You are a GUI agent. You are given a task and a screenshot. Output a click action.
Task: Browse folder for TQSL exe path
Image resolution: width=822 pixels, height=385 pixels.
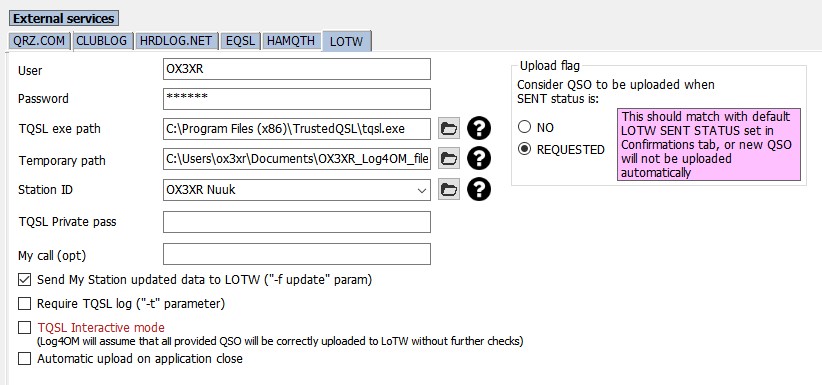click(x=449, y=129)
